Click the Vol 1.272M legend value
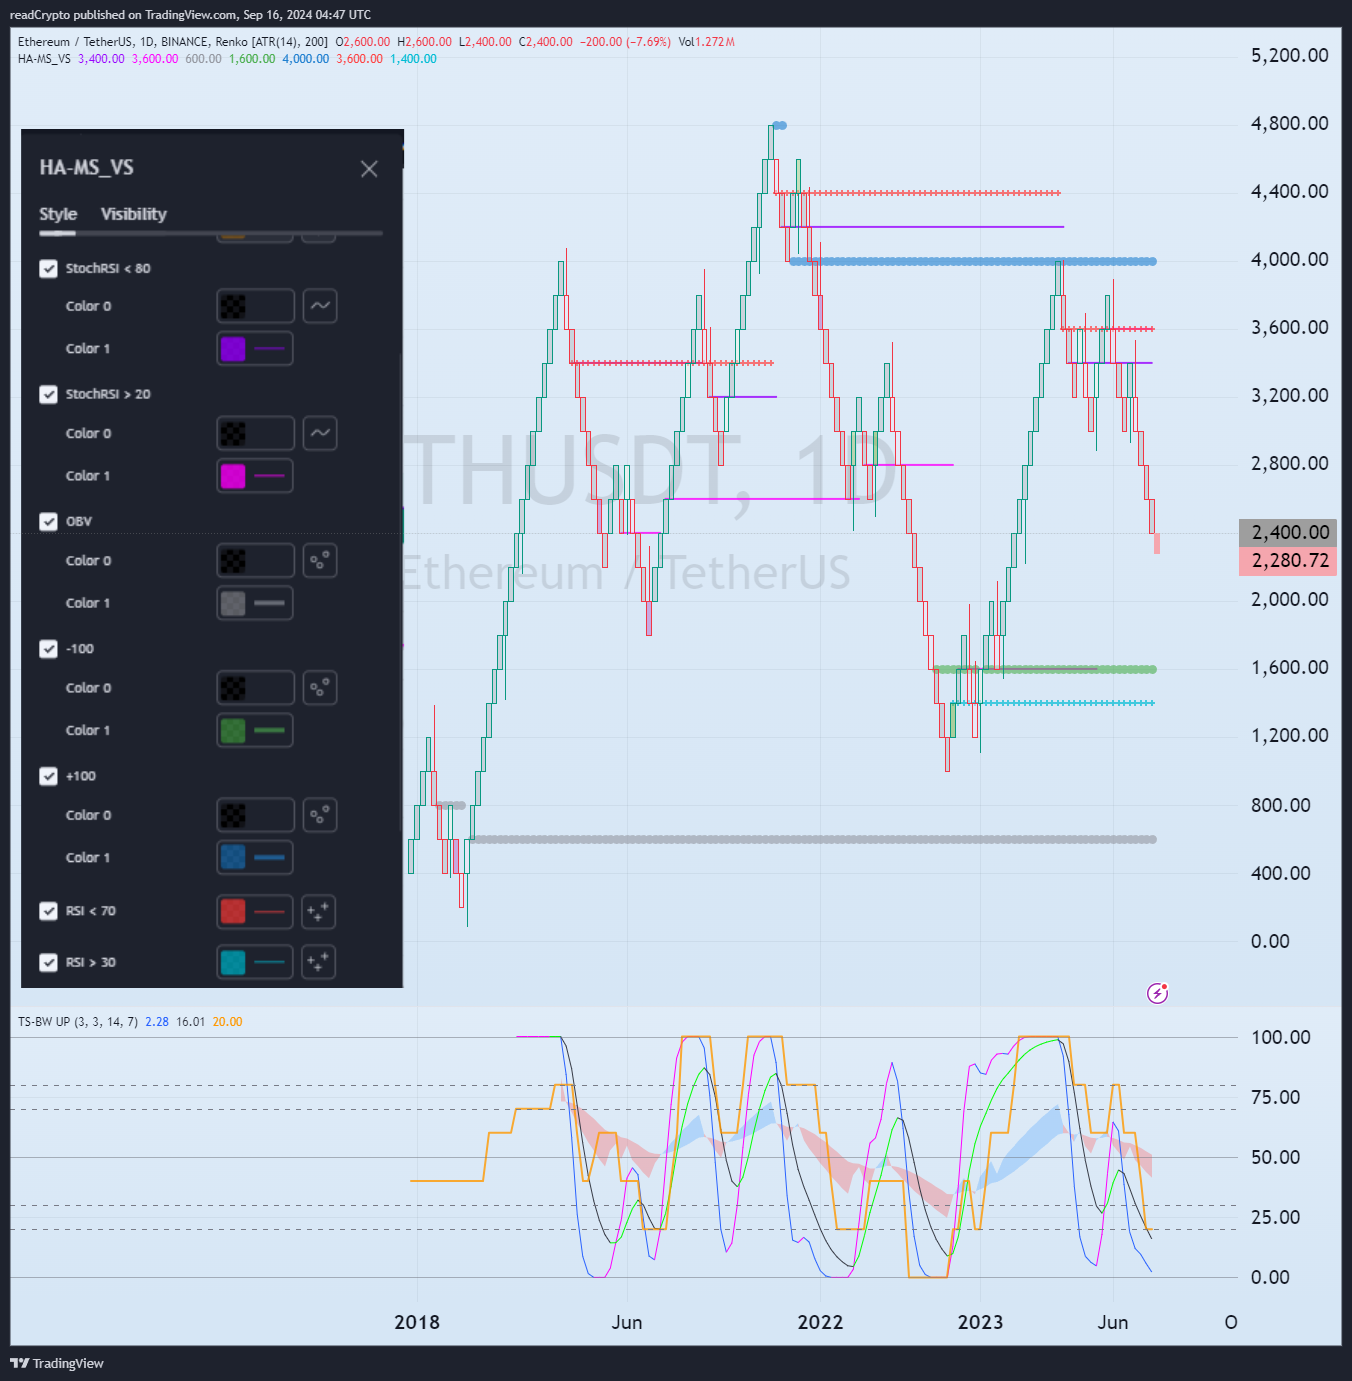Viewport: 1352px width, 1381px height. [x=706, y=42]
